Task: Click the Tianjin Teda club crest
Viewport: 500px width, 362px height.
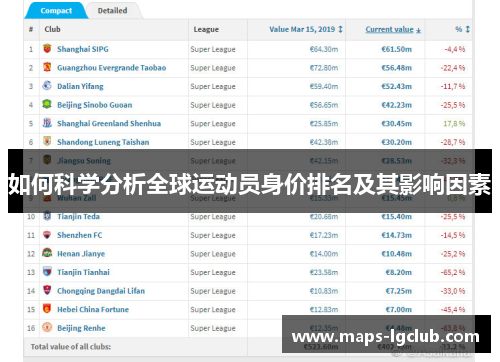Action: pyautogui.click(x=47, y=216)
